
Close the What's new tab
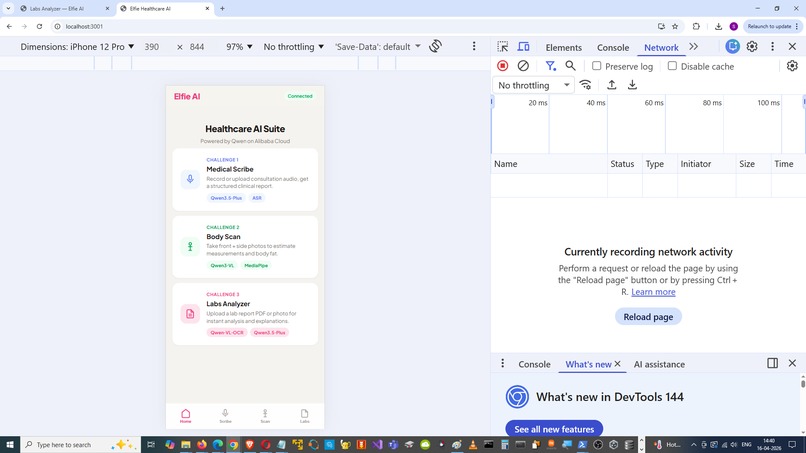tap(618, 364)
